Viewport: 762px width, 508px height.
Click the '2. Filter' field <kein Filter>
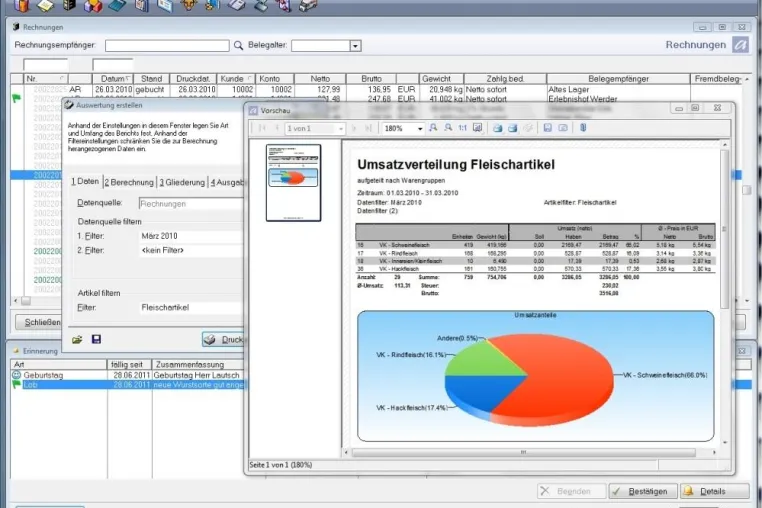[x=191, y=250]
